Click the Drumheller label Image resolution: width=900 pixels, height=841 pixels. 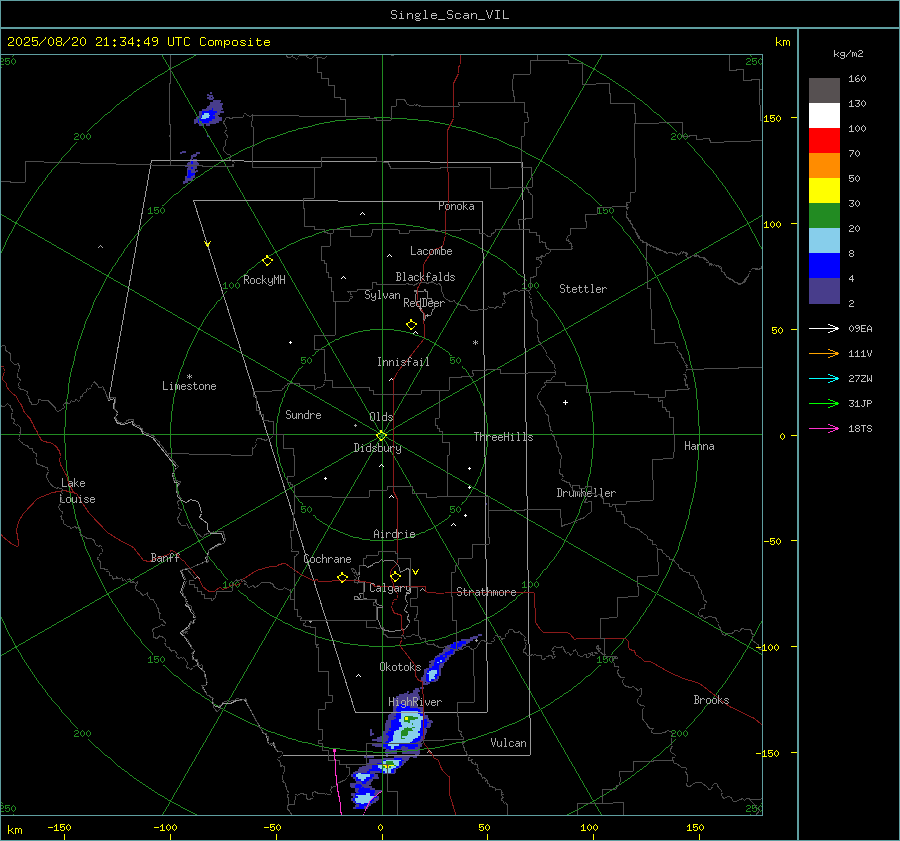point(586,493)
